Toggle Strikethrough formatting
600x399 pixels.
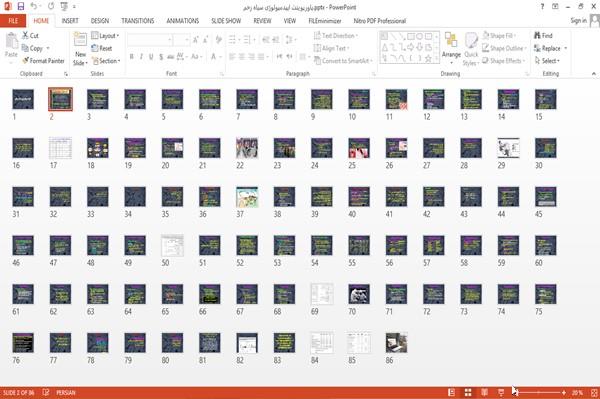[x=171, y=57]
